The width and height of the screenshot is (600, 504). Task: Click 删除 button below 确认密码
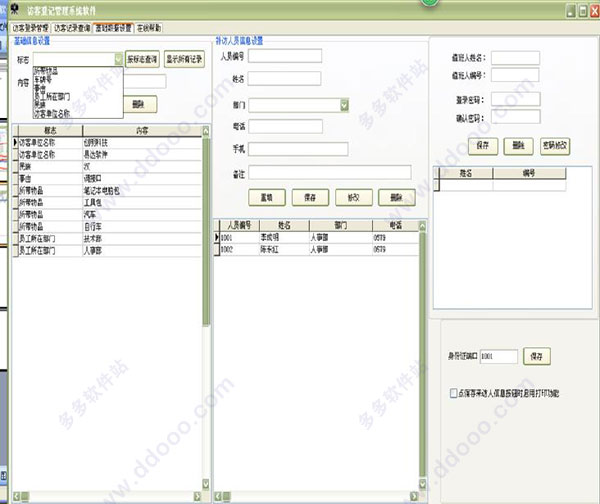pos(518,146)
